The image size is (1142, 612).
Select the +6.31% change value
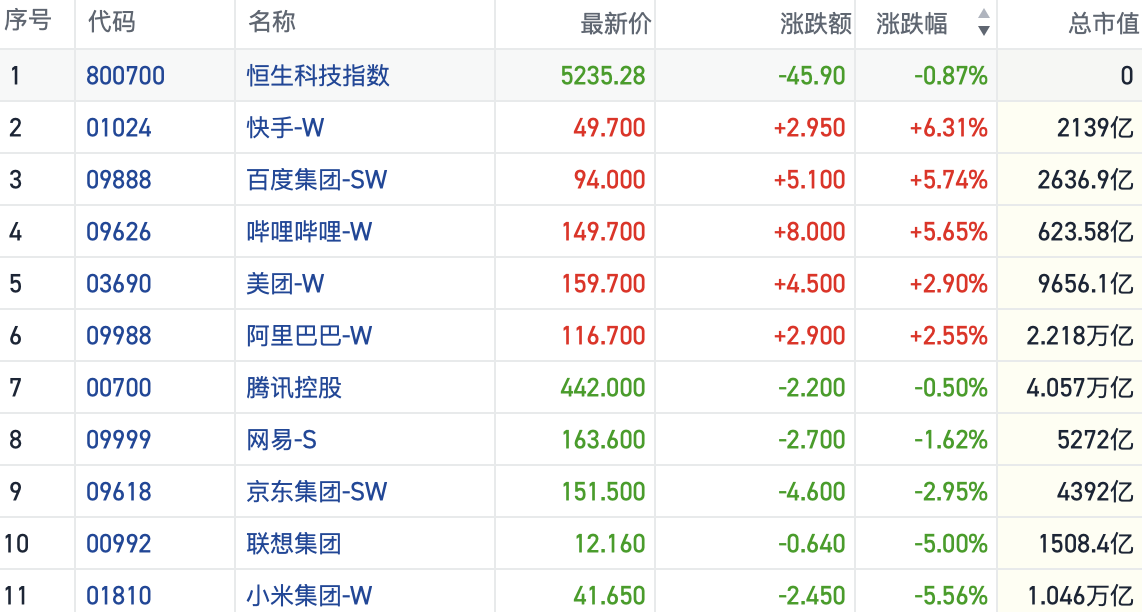949,128
